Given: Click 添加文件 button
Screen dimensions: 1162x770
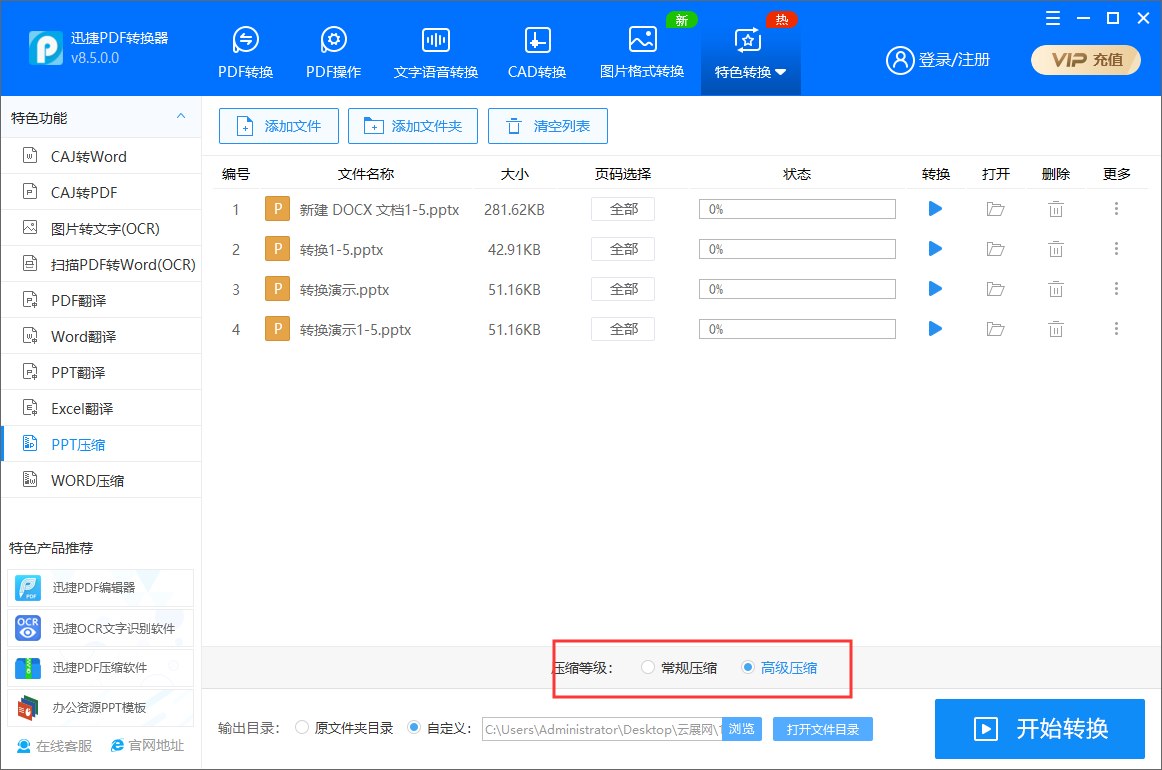Looking at the screenshot, I should 279,126.
